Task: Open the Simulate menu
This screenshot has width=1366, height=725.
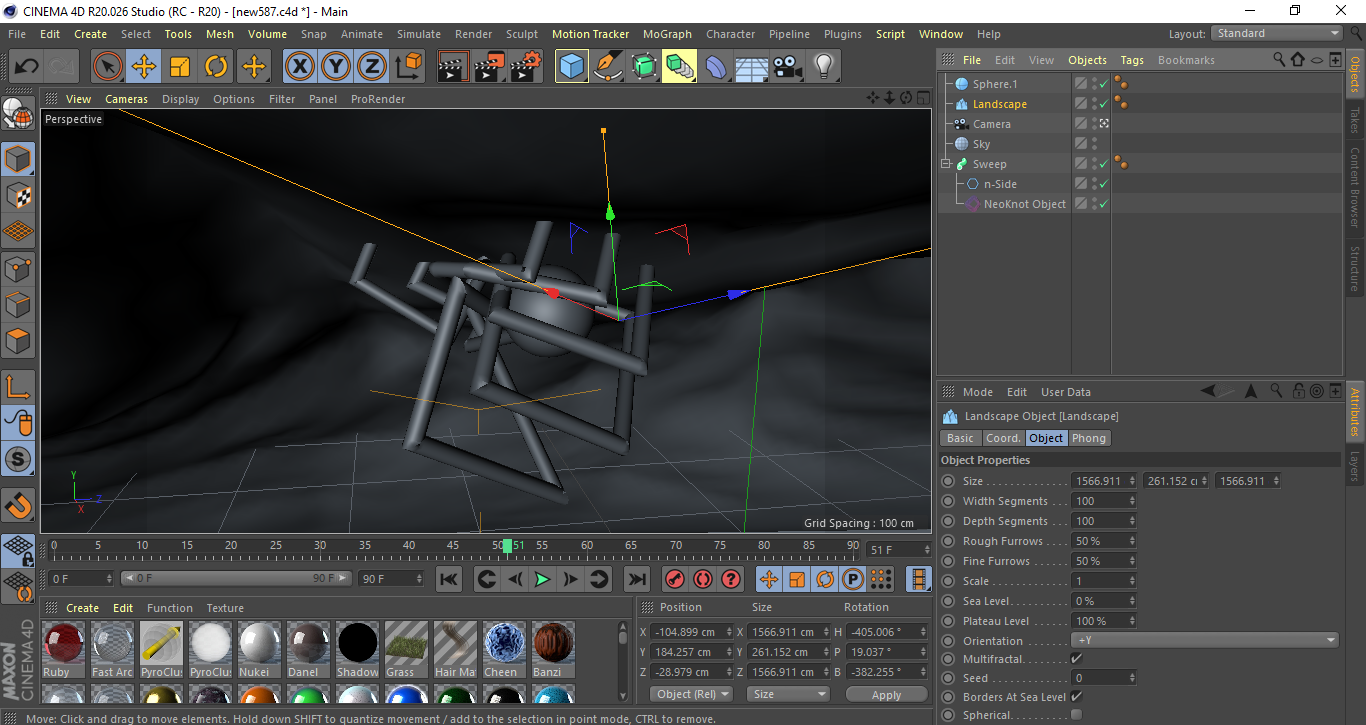Action: coord(418,34)
